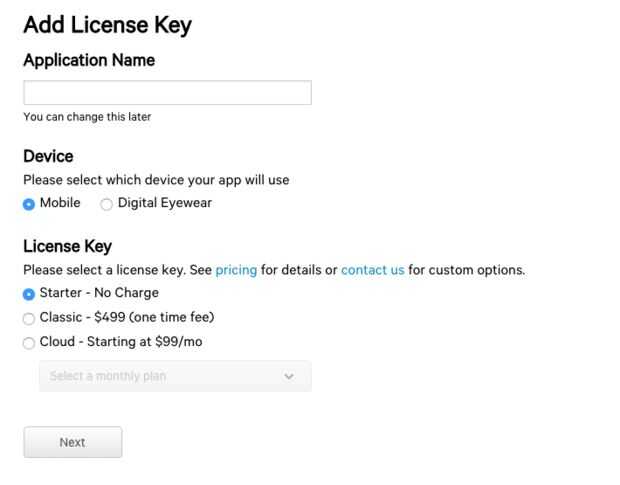Click the Application Name text field

(x=167, y=93)
